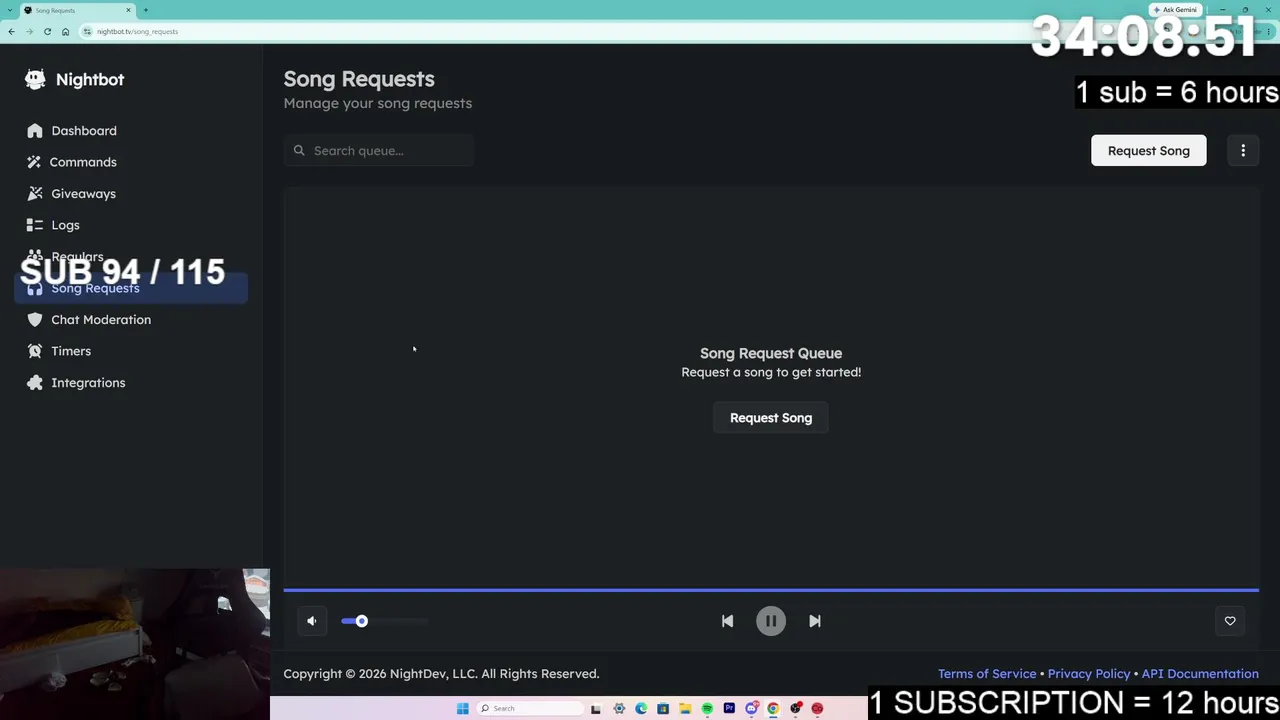Click the site info icon in address bar
This screenshot has width=1280, height=720.
88,31
